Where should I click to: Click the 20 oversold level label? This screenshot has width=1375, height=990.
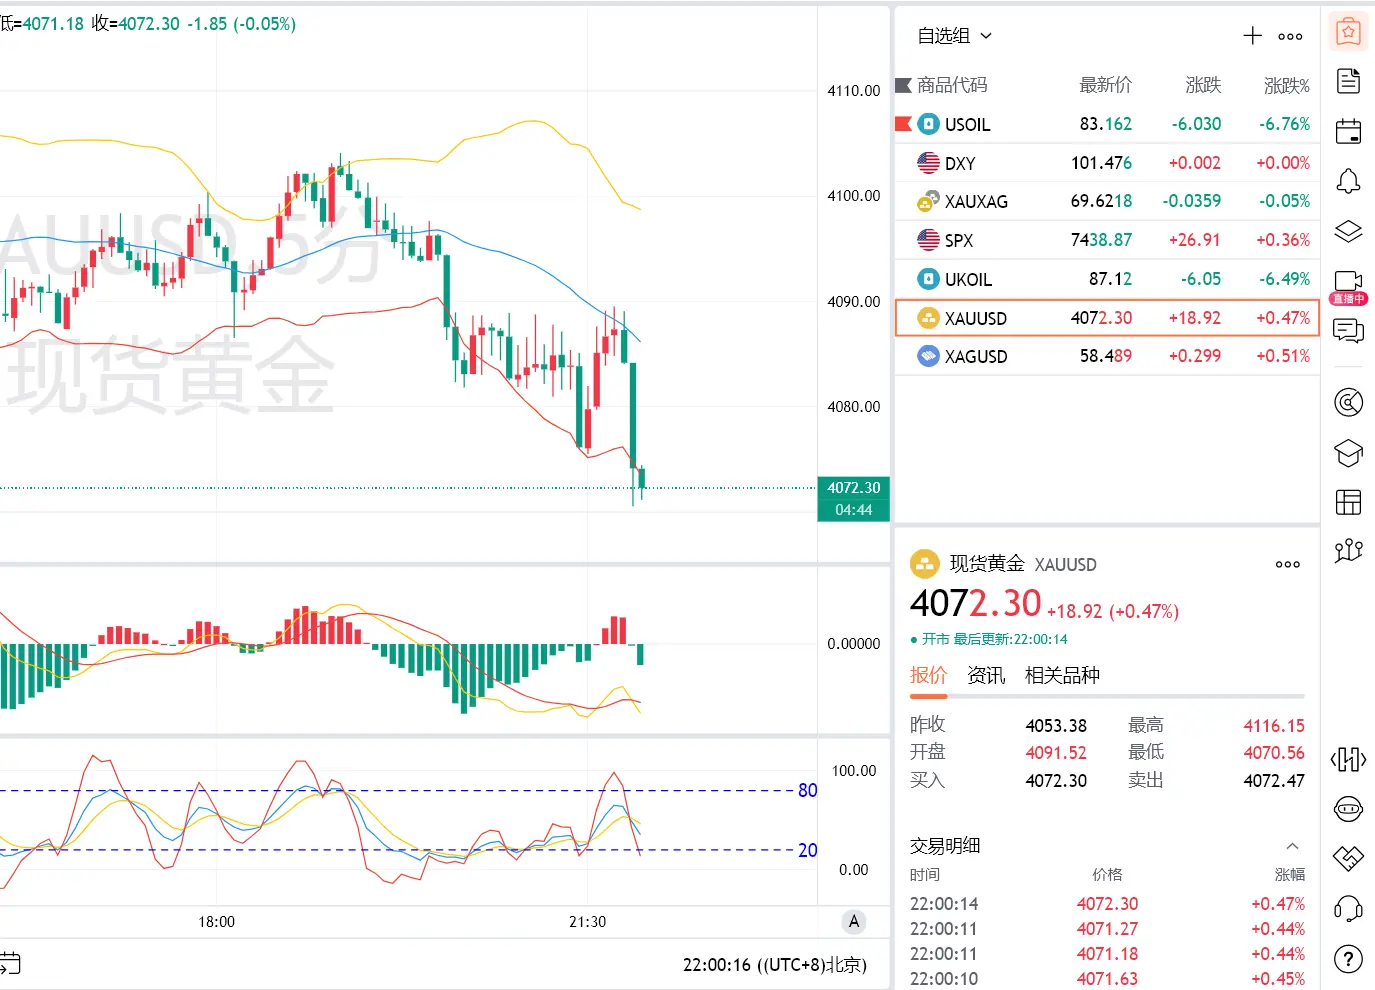pos(808,850)
